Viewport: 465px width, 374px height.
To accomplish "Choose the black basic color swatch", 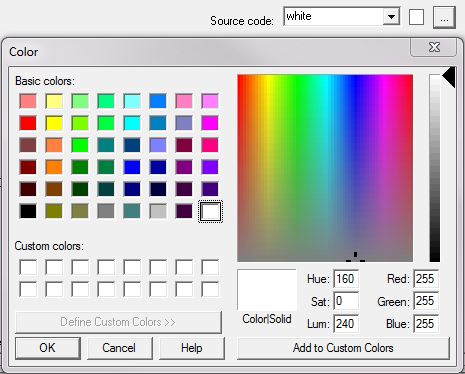I will point(28,211).
